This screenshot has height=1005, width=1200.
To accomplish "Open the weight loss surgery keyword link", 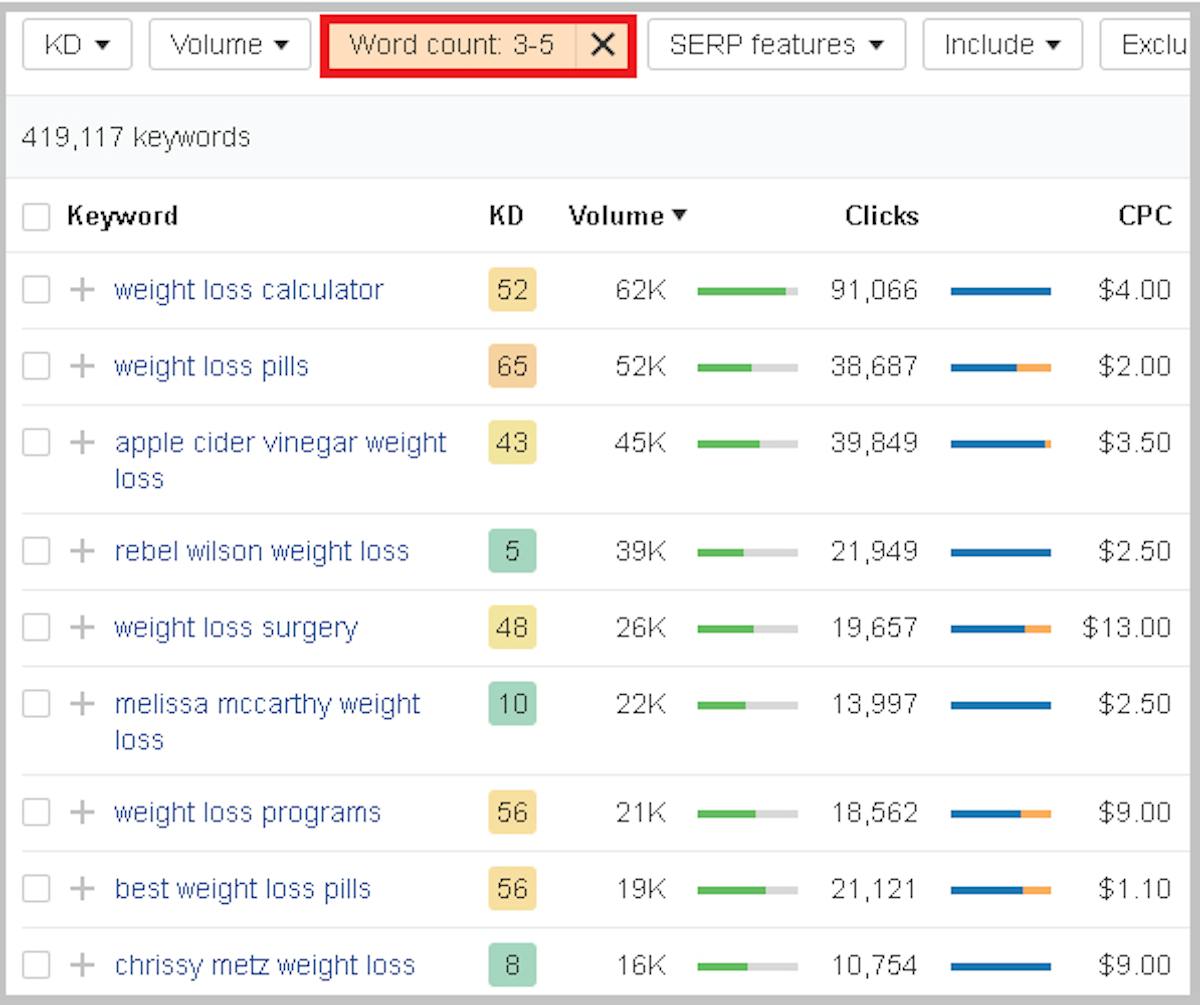I will pos(236,628).
